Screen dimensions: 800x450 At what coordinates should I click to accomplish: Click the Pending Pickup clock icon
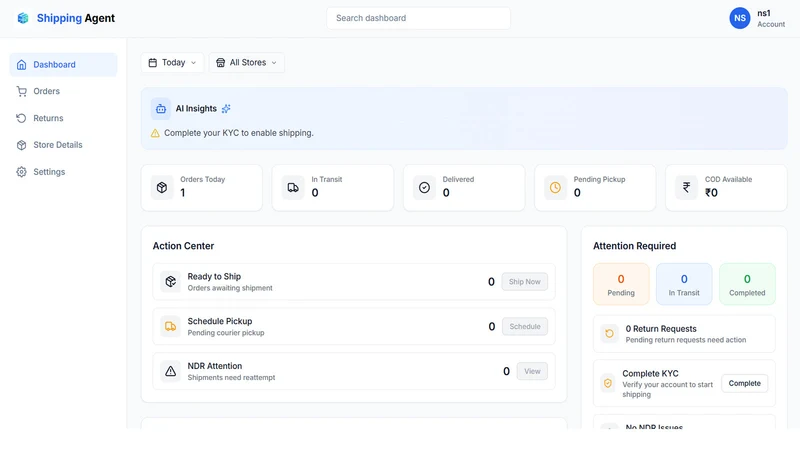[555, 188]
